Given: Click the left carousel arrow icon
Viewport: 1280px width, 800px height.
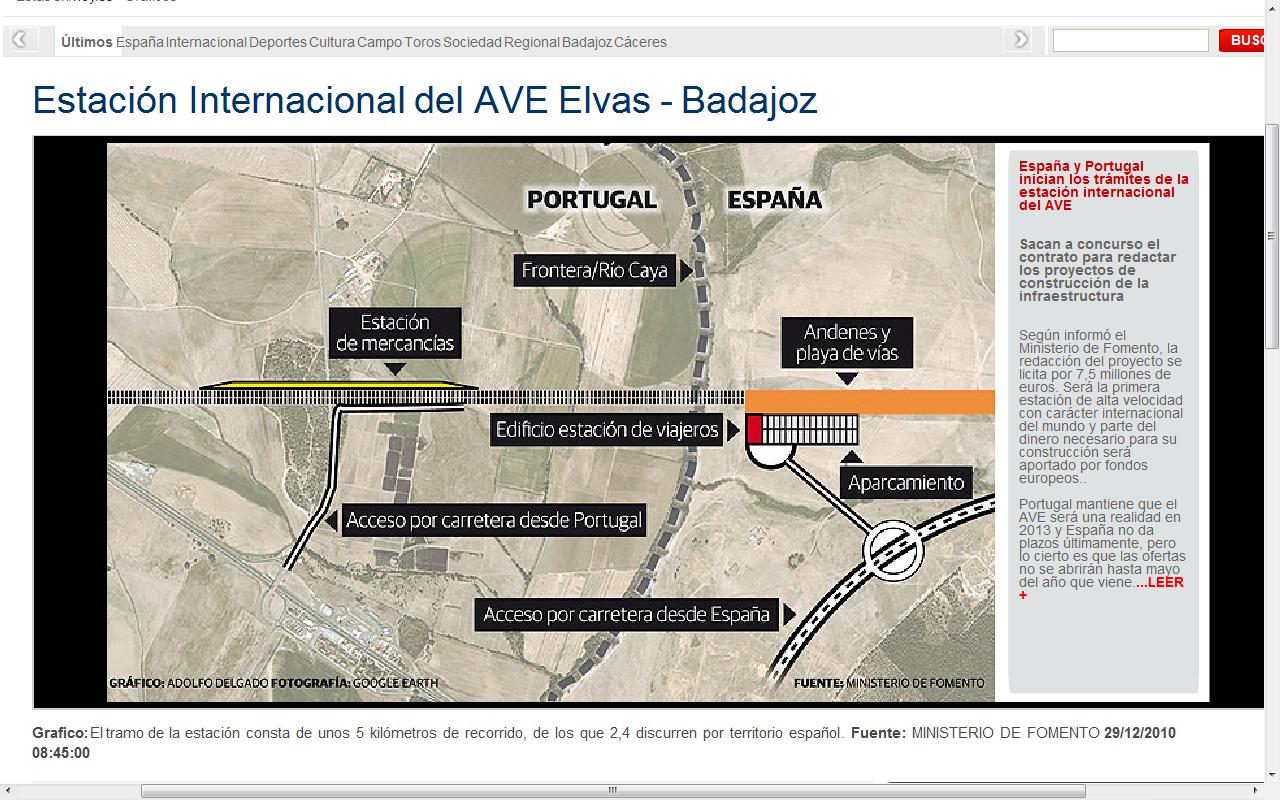Looking at the screenshot, I should tap(18, 39).
